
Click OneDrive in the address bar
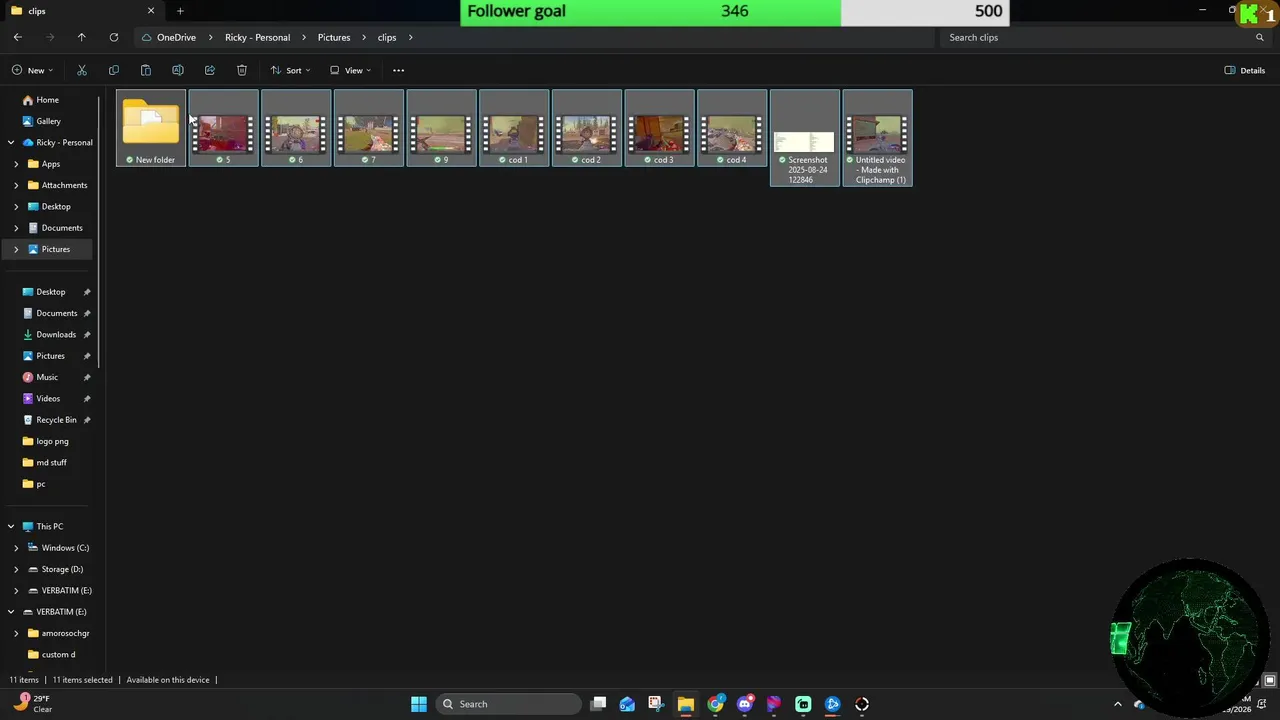pyautogui.click(x=176, y=37)
